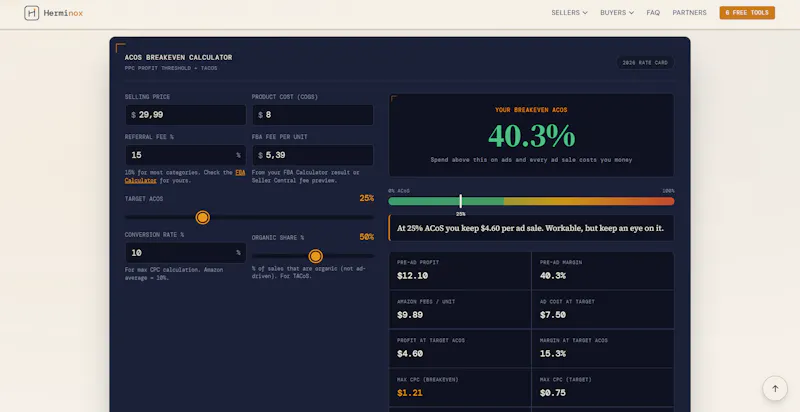
Task: Click the Herminox brand name
Action: (63, 13)
